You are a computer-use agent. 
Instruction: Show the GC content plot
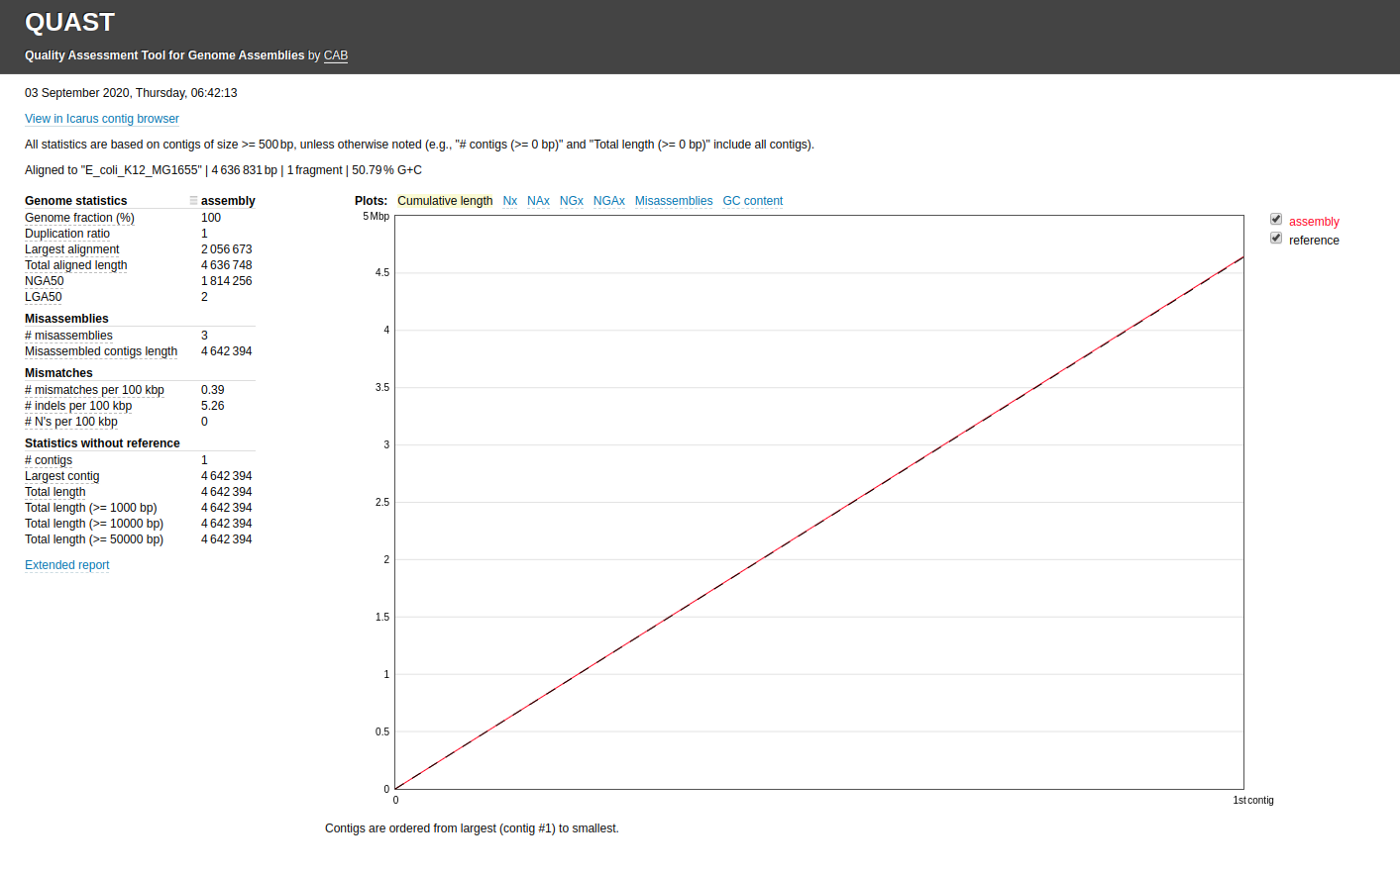(752, 200)
